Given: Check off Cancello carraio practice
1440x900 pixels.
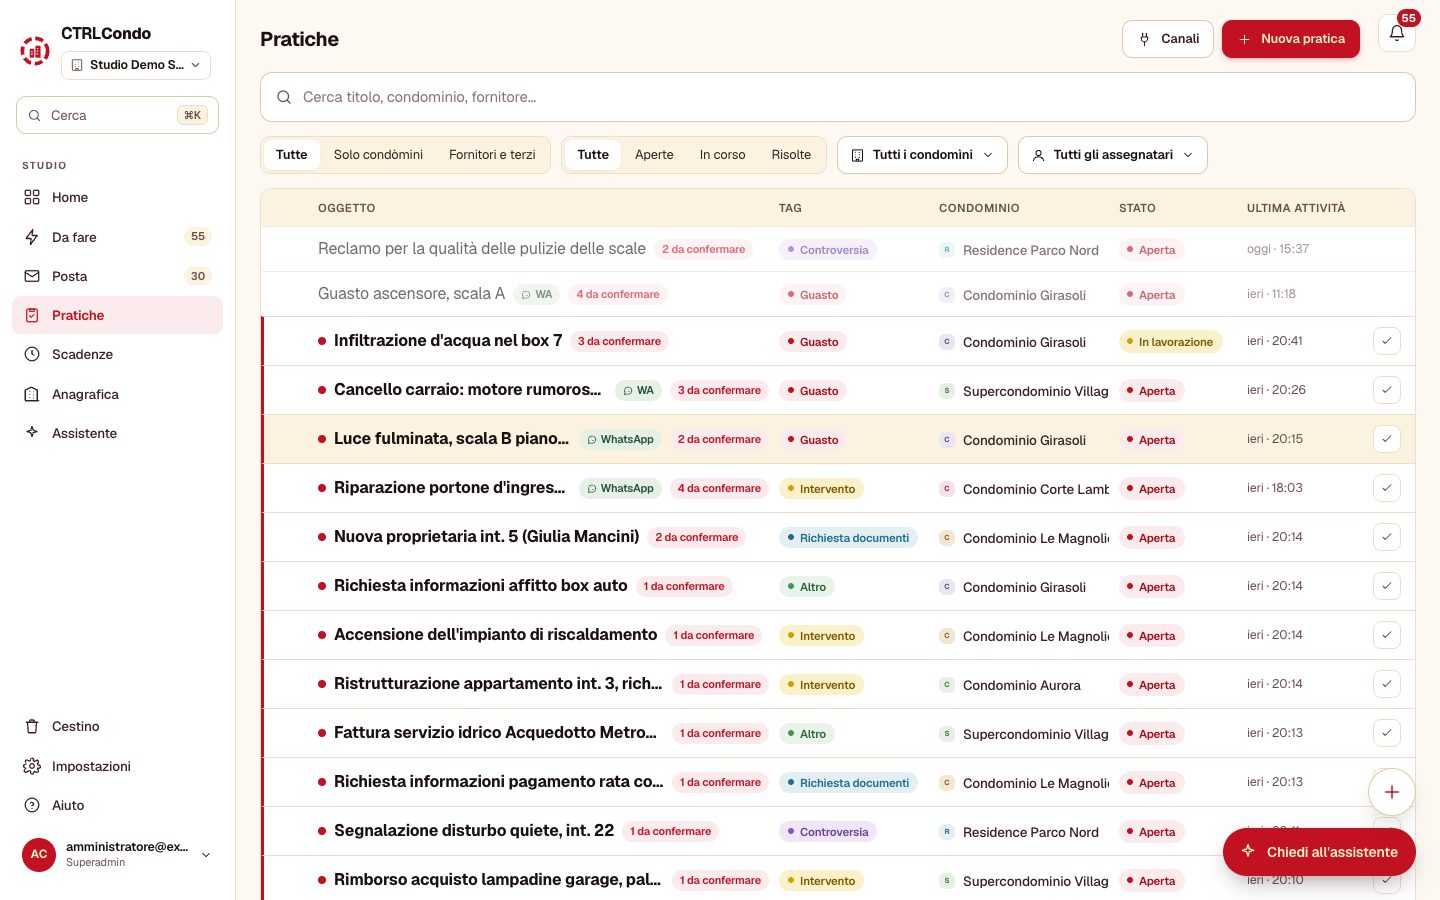Looking at the screenshot, I should [x=1387, y=390].
